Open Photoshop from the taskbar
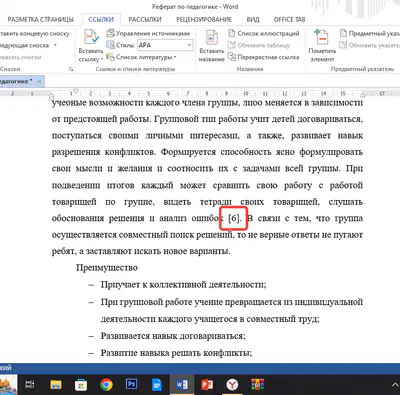 click(131, 384)
